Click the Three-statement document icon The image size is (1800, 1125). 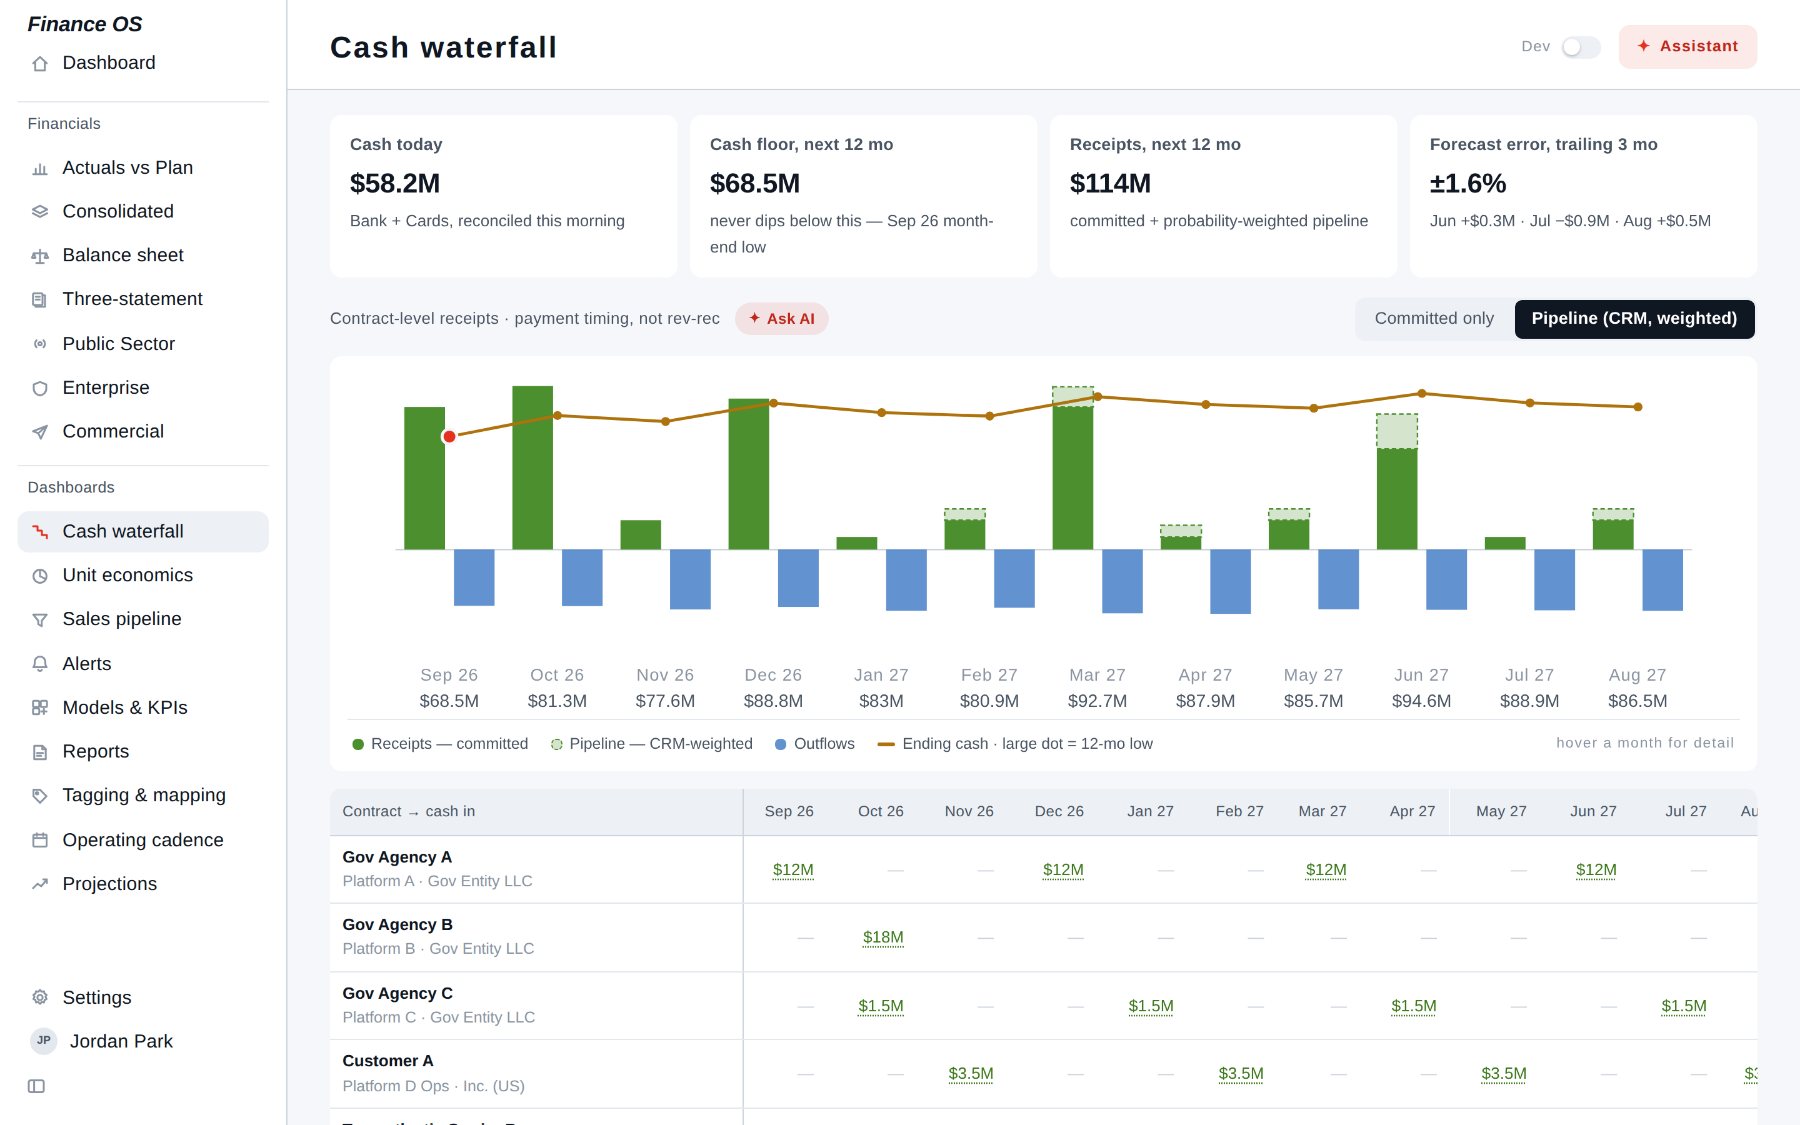[x=40, y=300]
